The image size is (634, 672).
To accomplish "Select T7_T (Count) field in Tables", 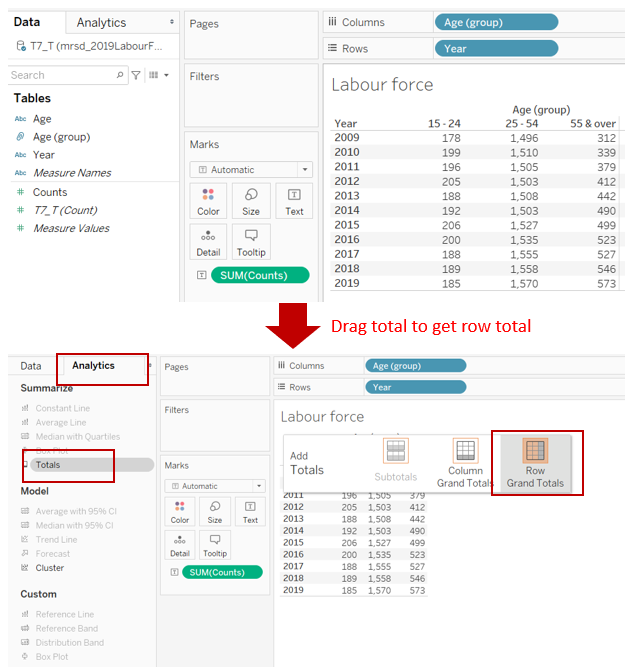I will [65, 210].
